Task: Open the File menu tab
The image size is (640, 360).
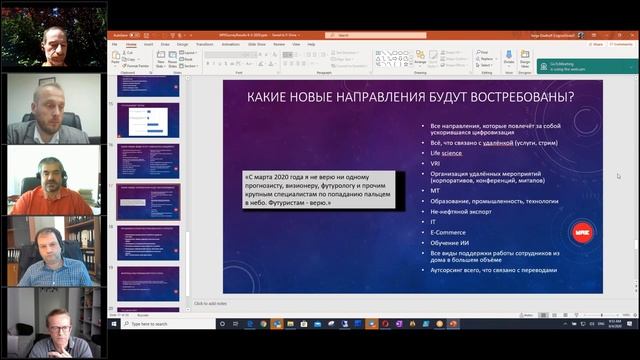Action: click(115, 44)
